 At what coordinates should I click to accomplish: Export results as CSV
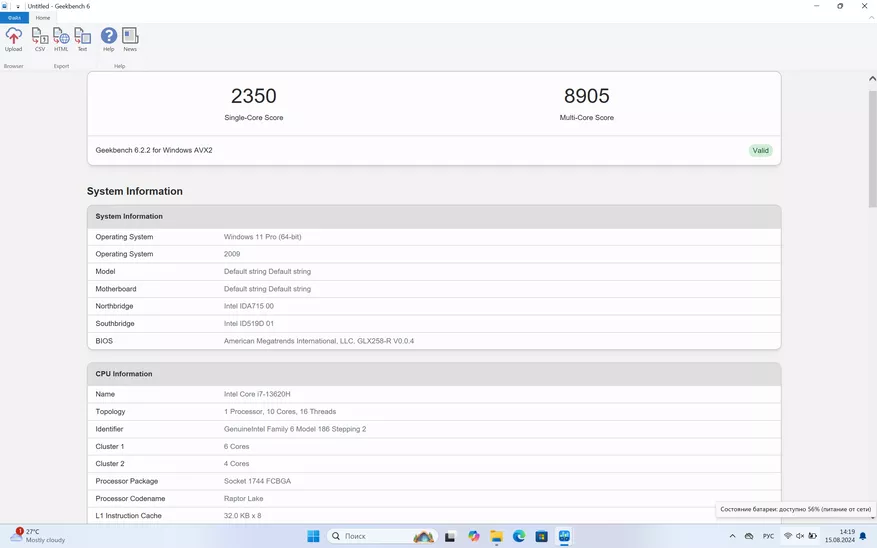click(40, 39)
